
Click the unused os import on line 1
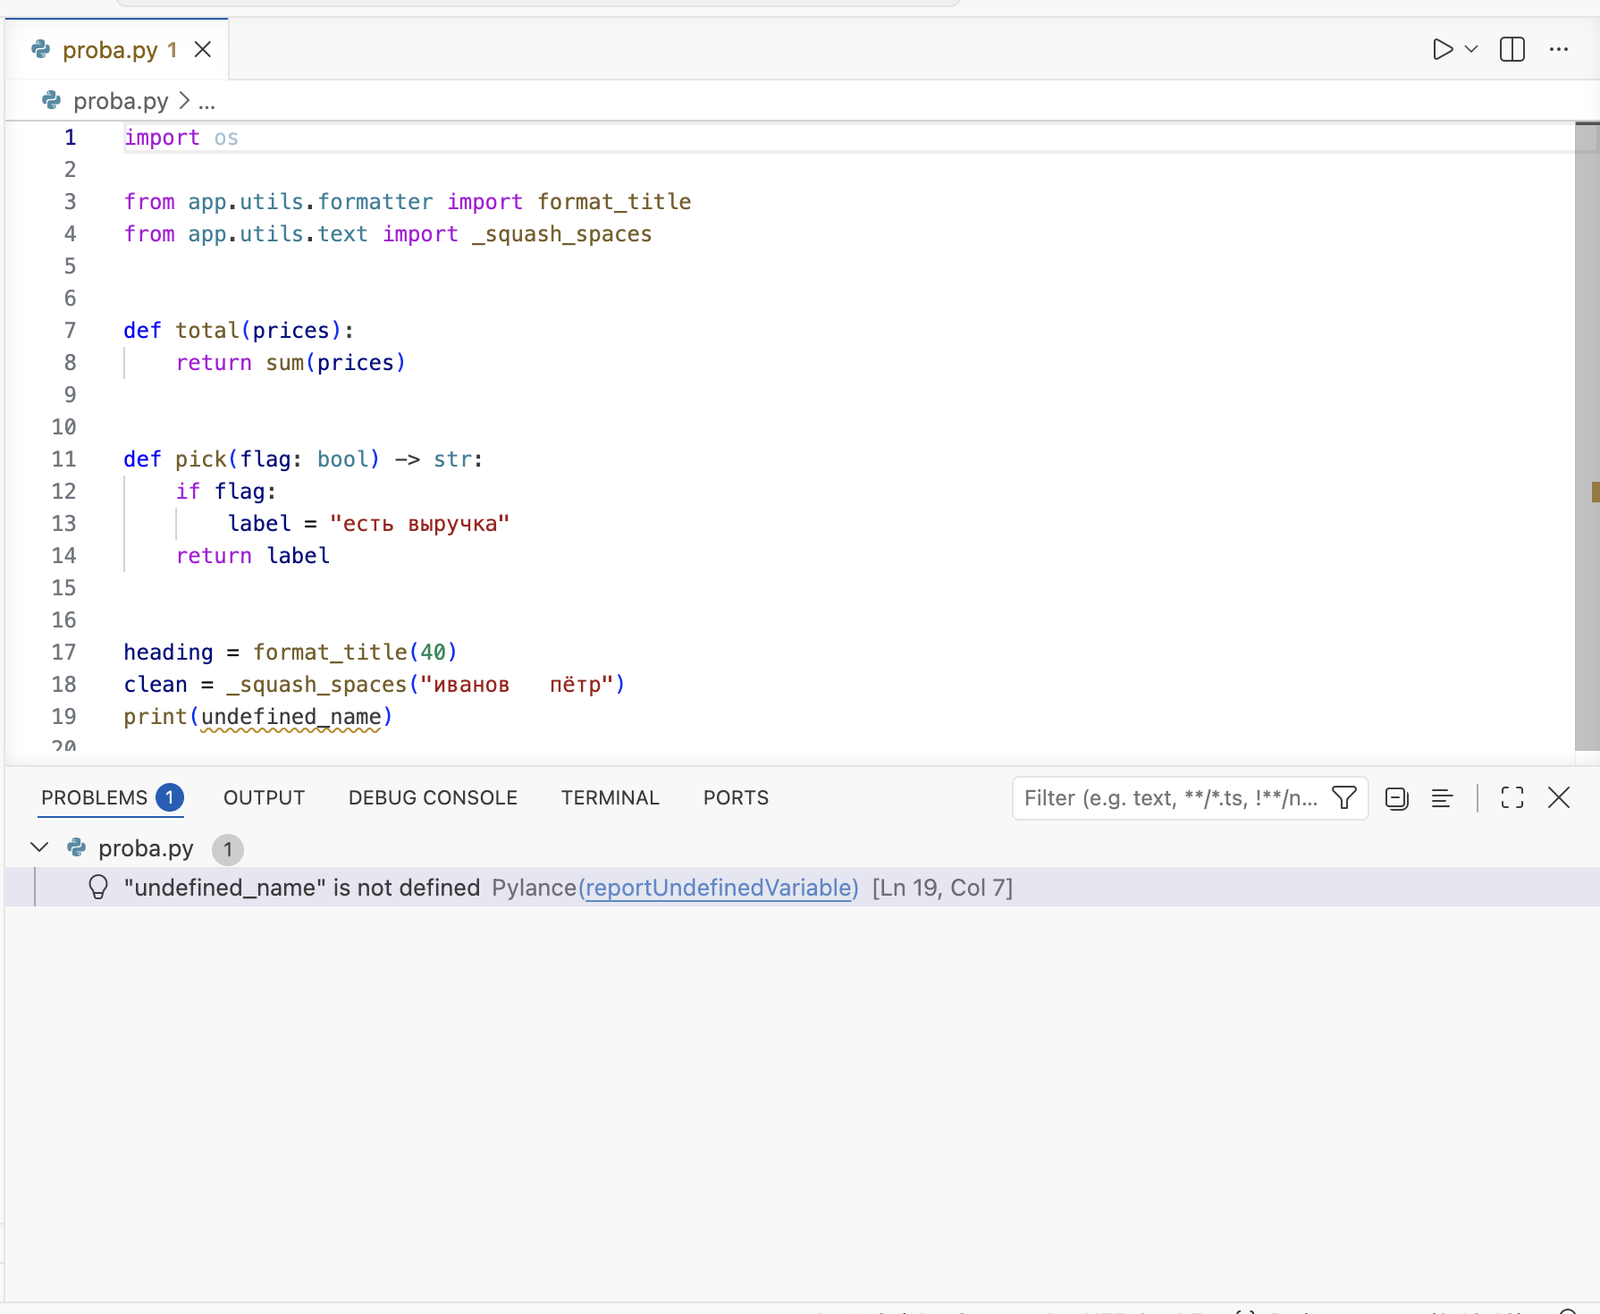(x=226, y=137)
